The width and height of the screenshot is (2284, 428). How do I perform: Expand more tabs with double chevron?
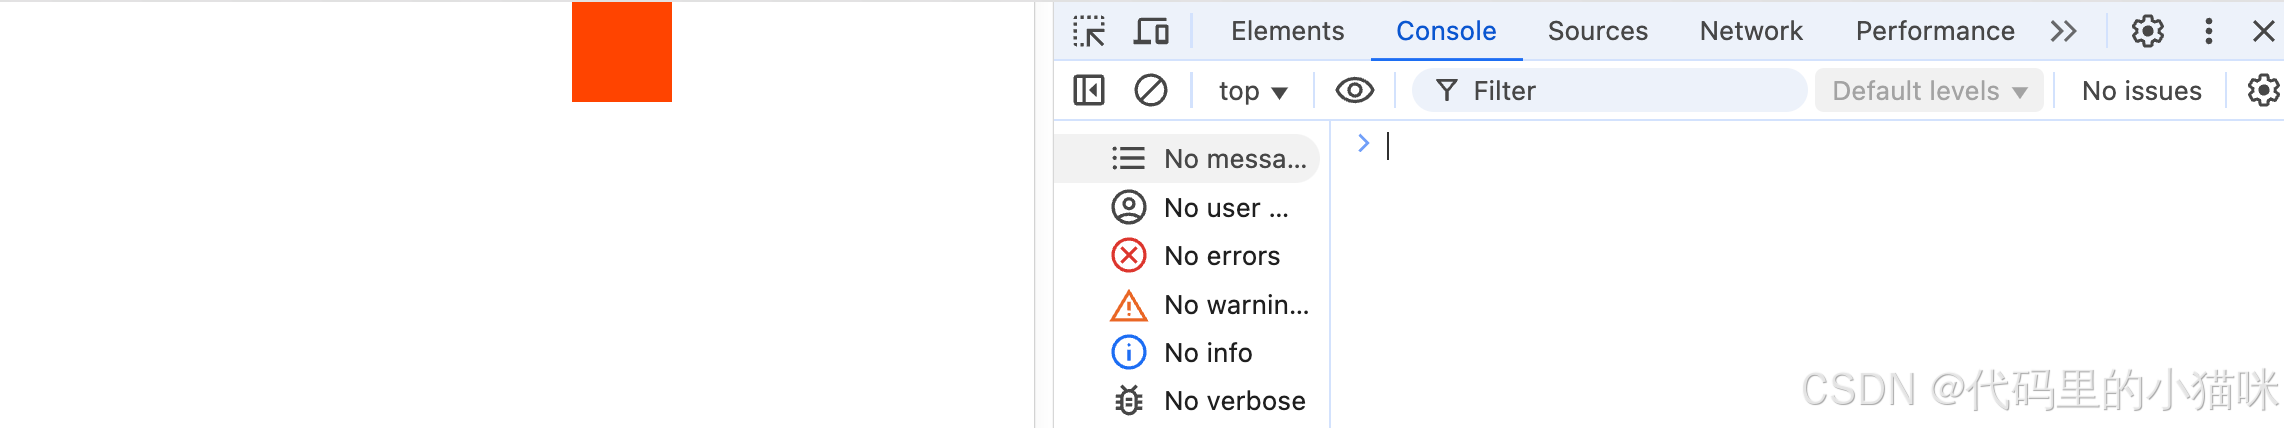[2063, 32]
